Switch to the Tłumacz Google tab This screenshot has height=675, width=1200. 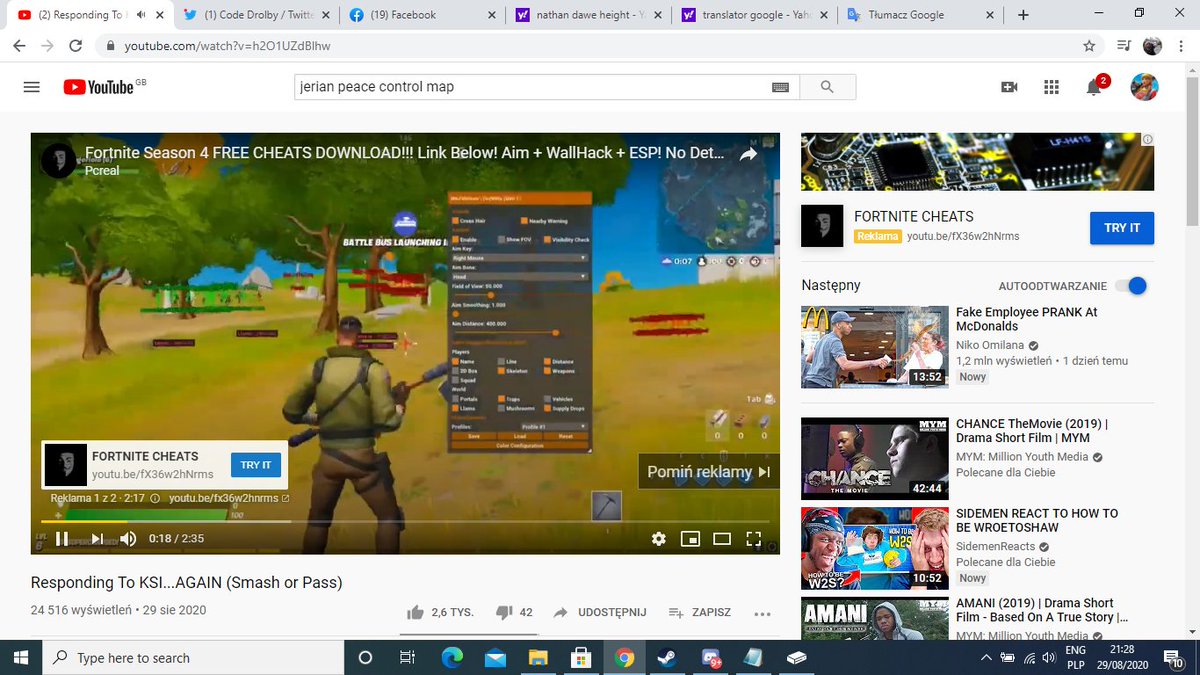click(918, 15)
